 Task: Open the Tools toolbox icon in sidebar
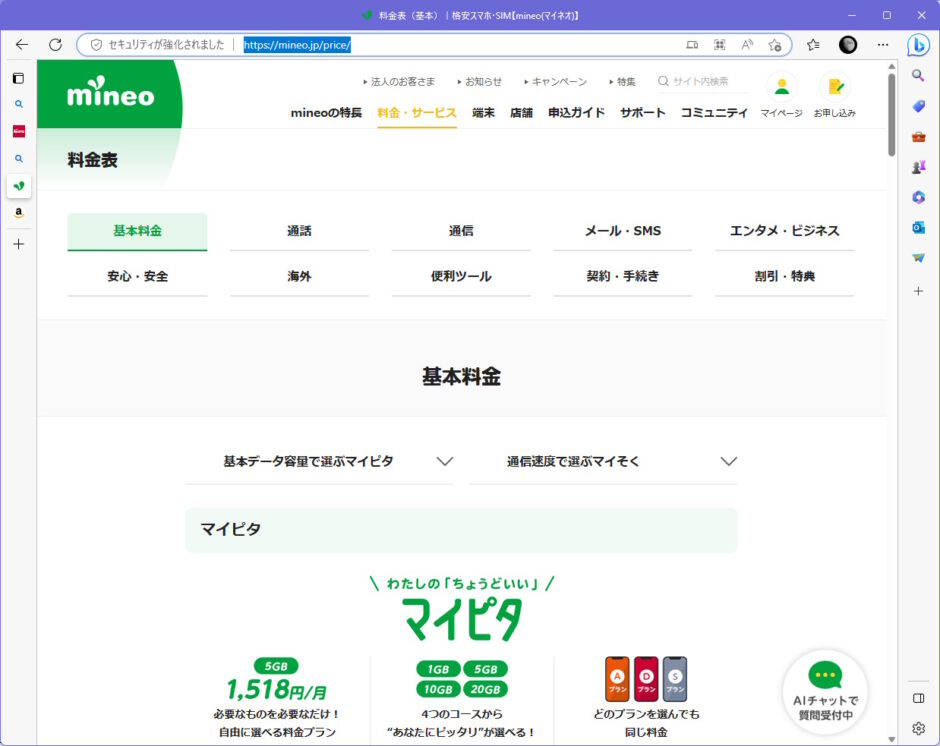918,137
